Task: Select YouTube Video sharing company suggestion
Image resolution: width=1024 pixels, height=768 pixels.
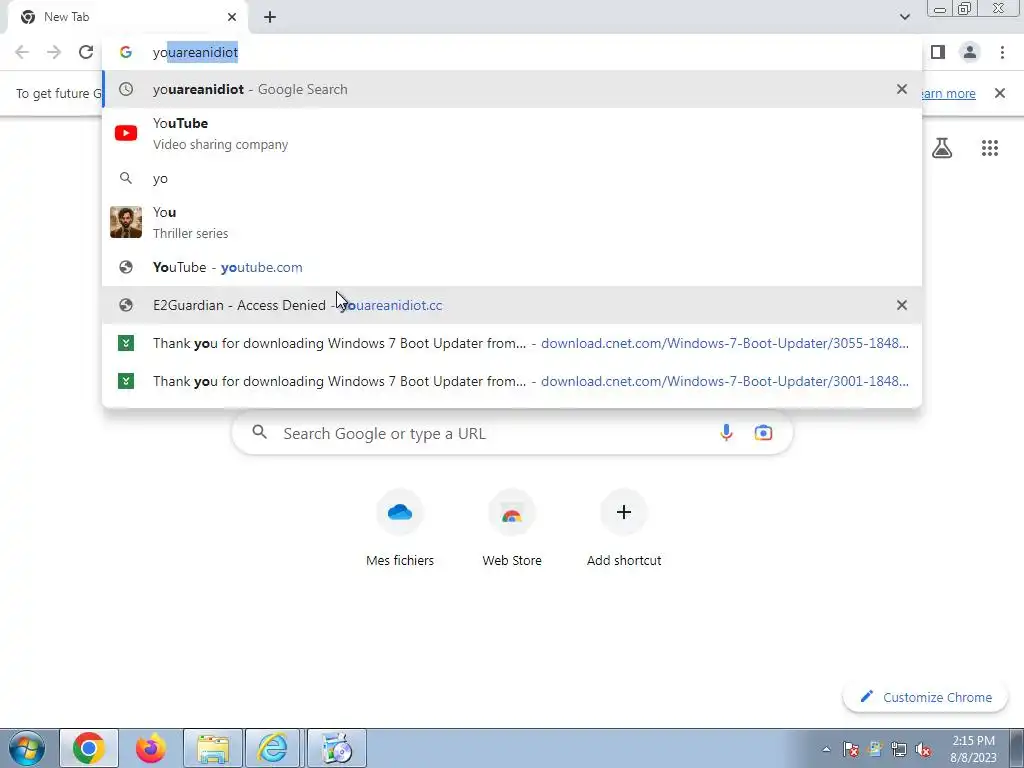Action: click(x=512, y=133)
